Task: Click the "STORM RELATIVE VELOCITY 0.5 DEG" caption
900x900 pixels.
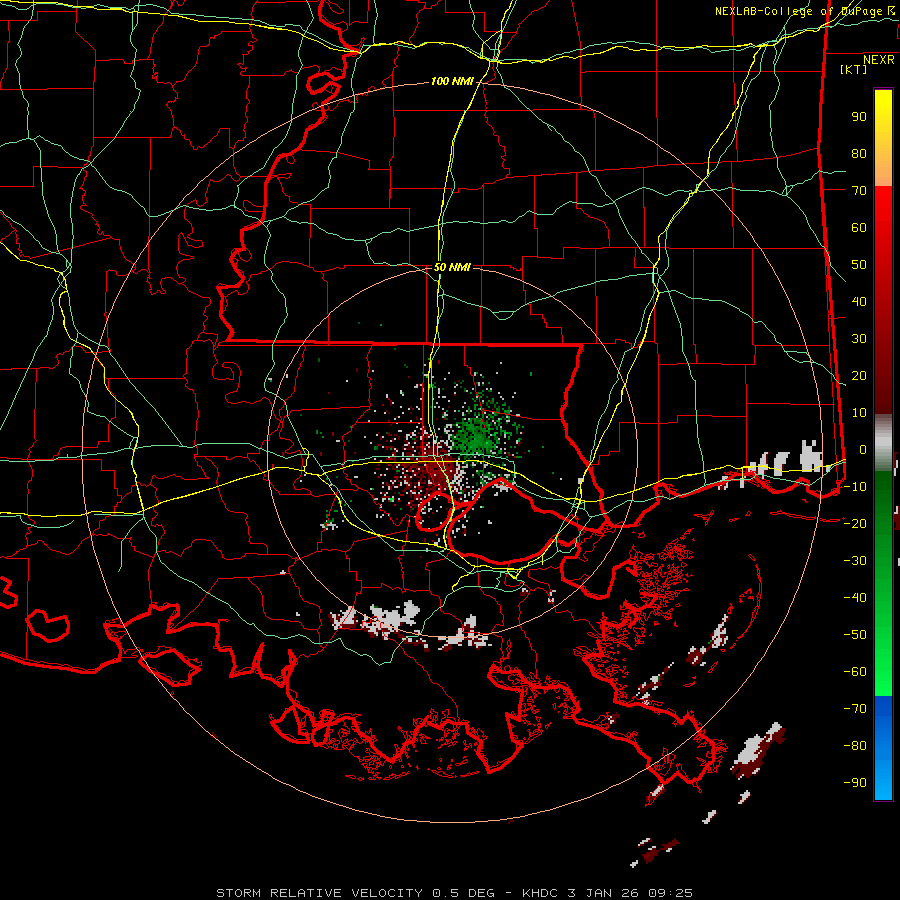Action: coord(355,893)
